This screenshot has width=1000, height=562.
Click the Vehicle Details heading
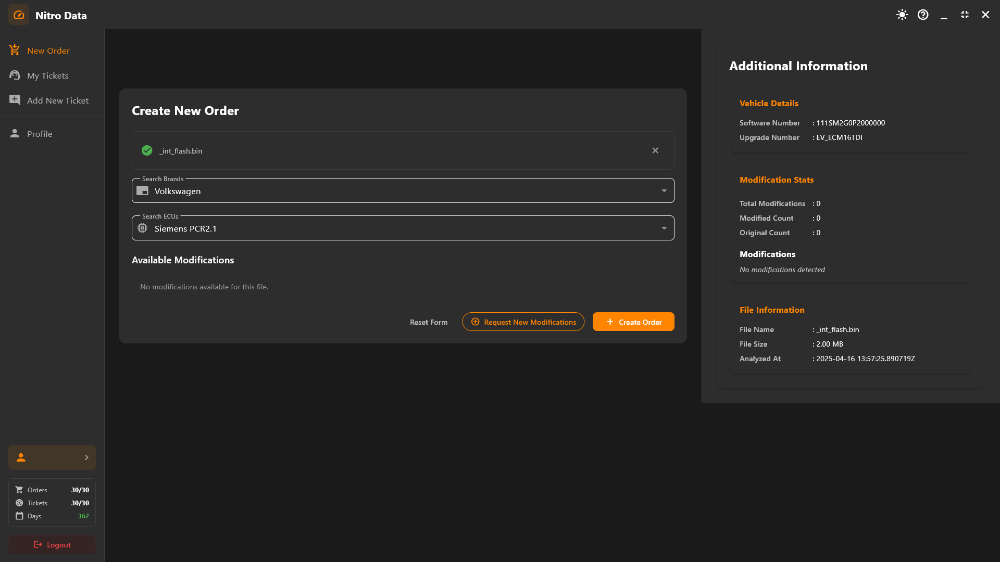pyautogui.click(x=768, y=103)
